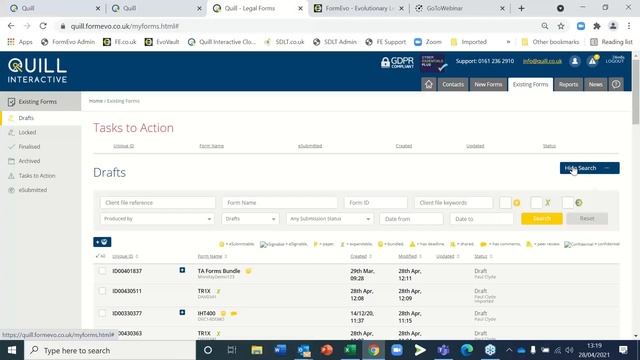Open the Archived sidebar item
Viewport: 640px width, 360px height.
[29, 161]
